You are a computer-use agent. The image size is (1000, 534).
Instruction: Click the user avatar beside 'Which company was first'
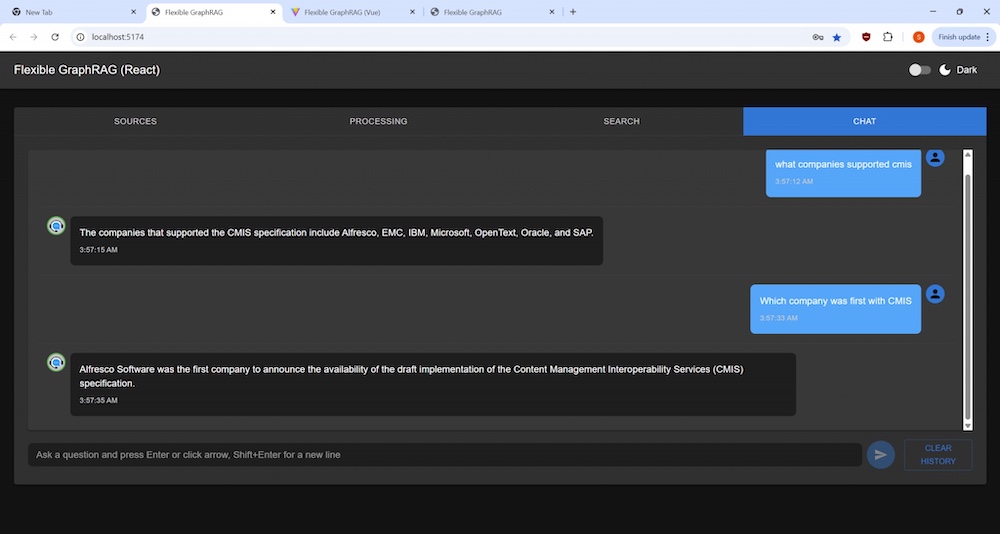click(935, 294)
